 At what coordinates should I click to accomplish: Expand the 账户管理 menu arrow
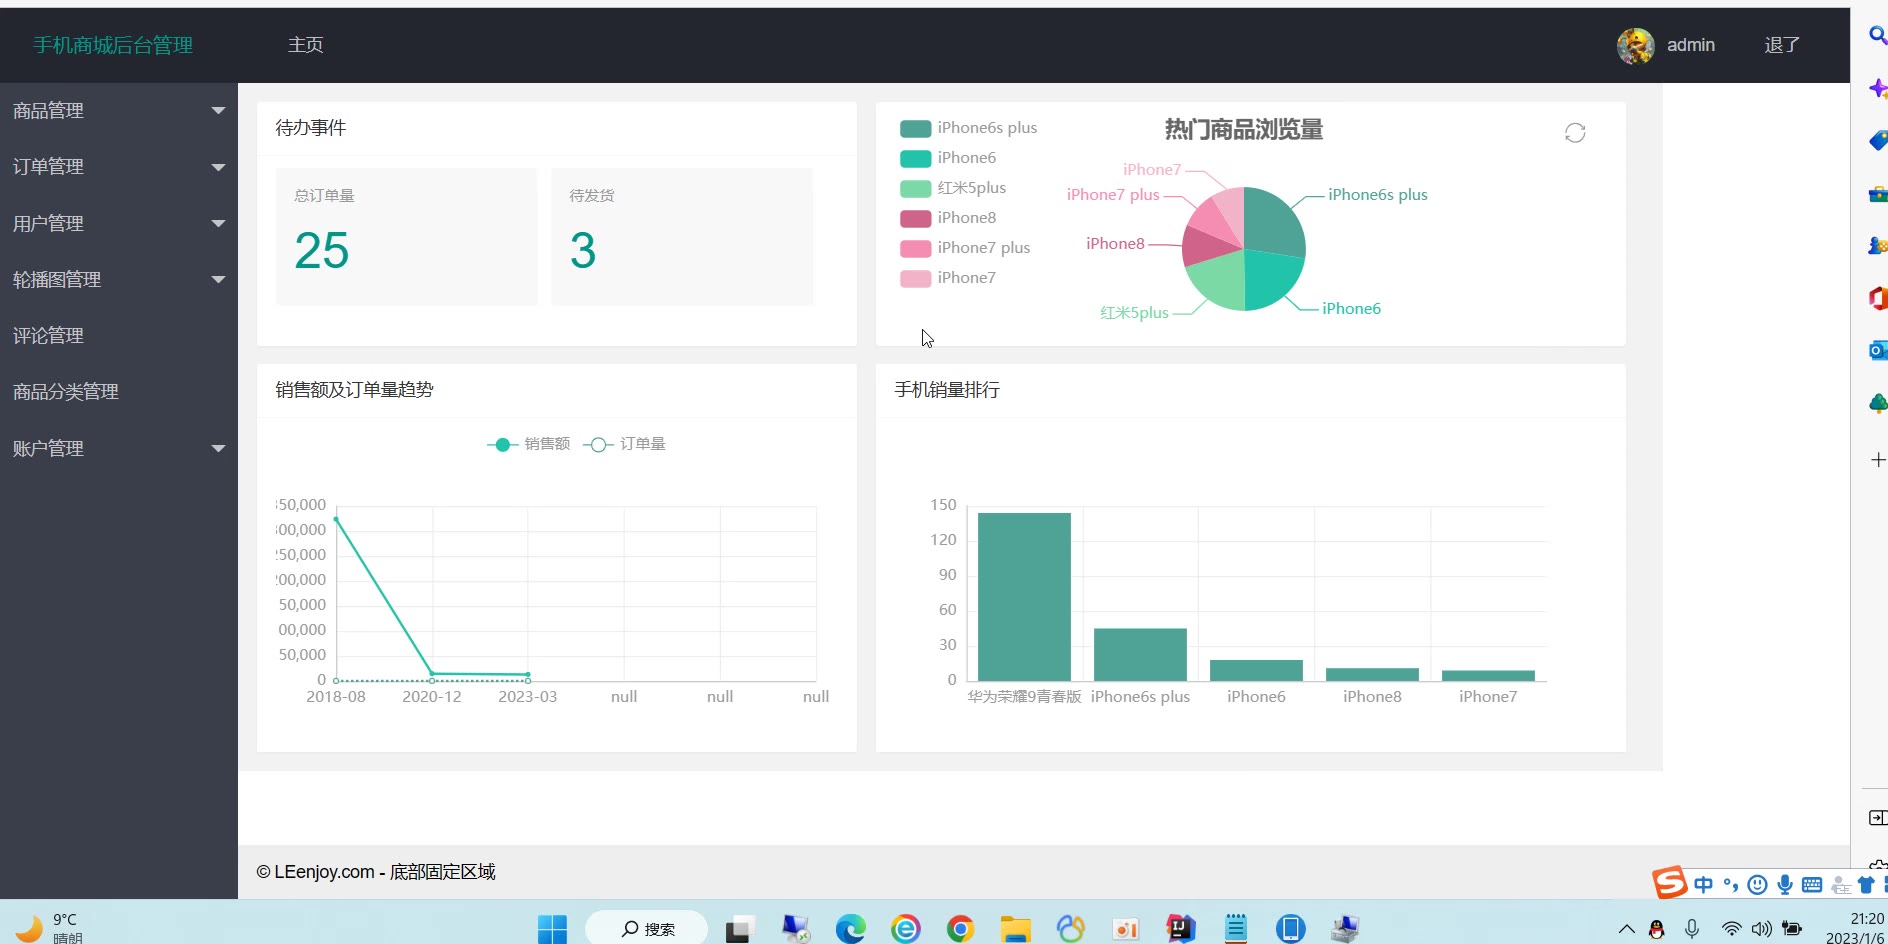[x=218, y=449]
